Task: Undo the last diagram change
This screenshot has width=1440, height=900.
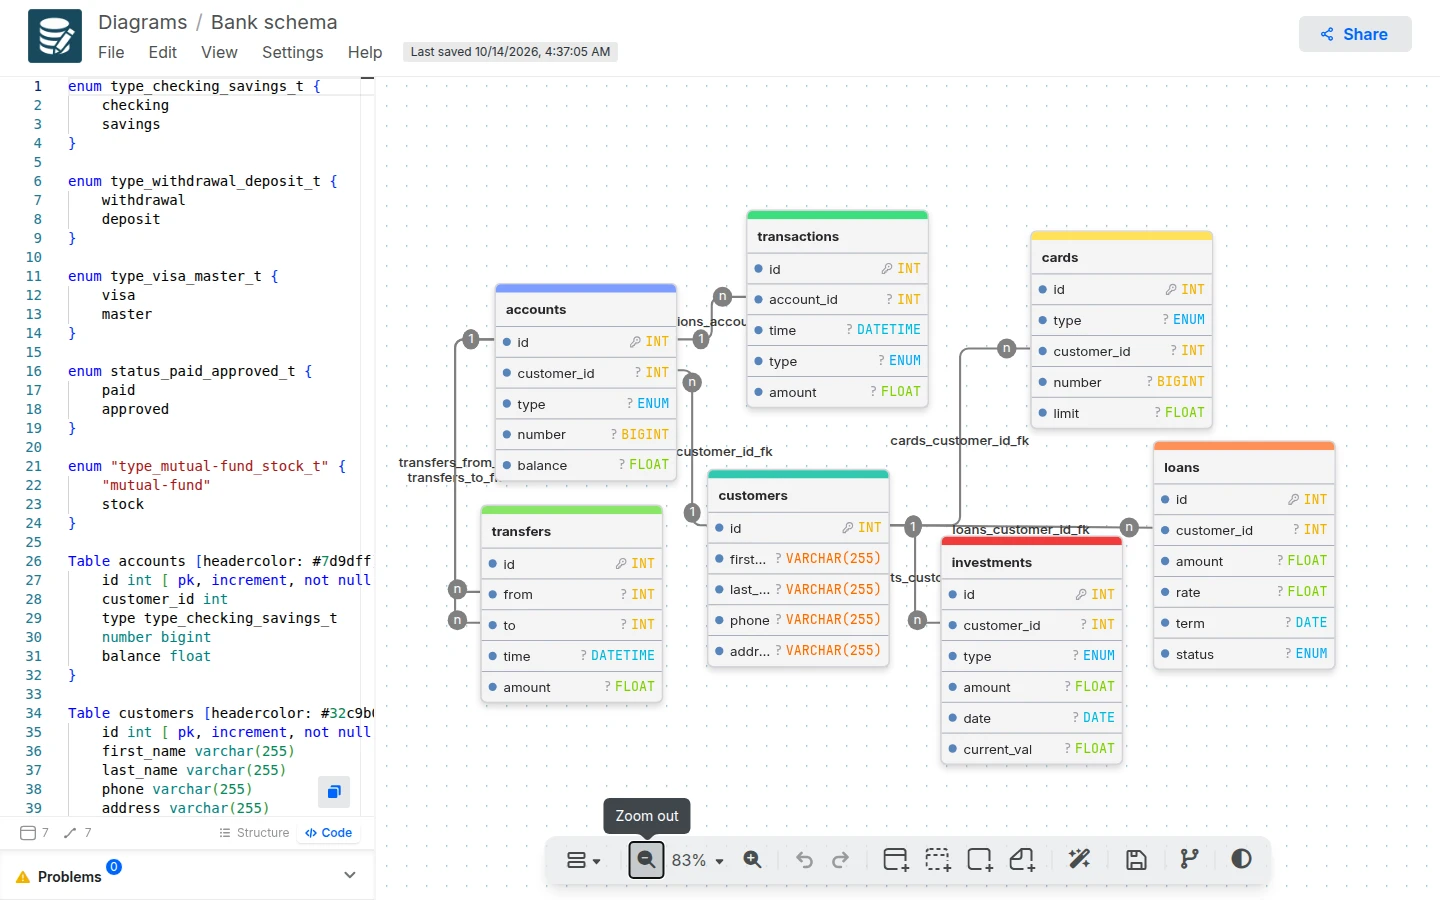Action: click(x=804, y=860)
